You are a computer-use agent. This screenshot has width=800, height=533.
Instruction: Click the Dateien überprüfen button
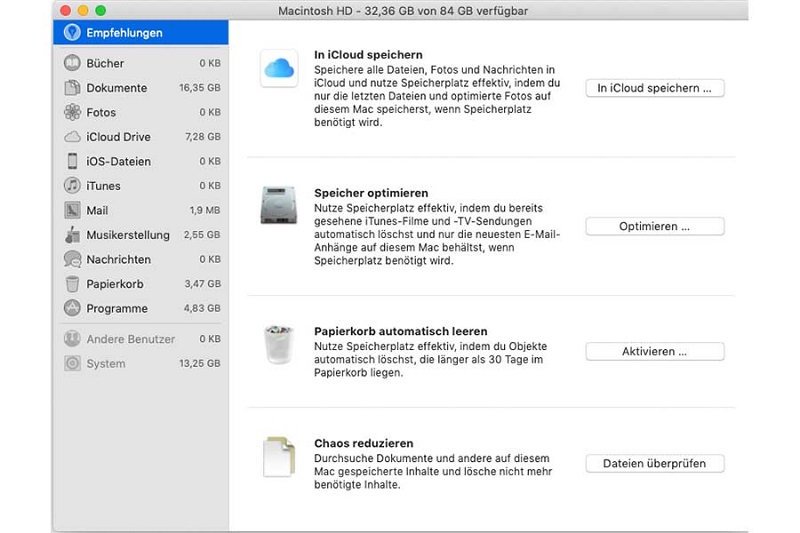[x=655, y=464]
